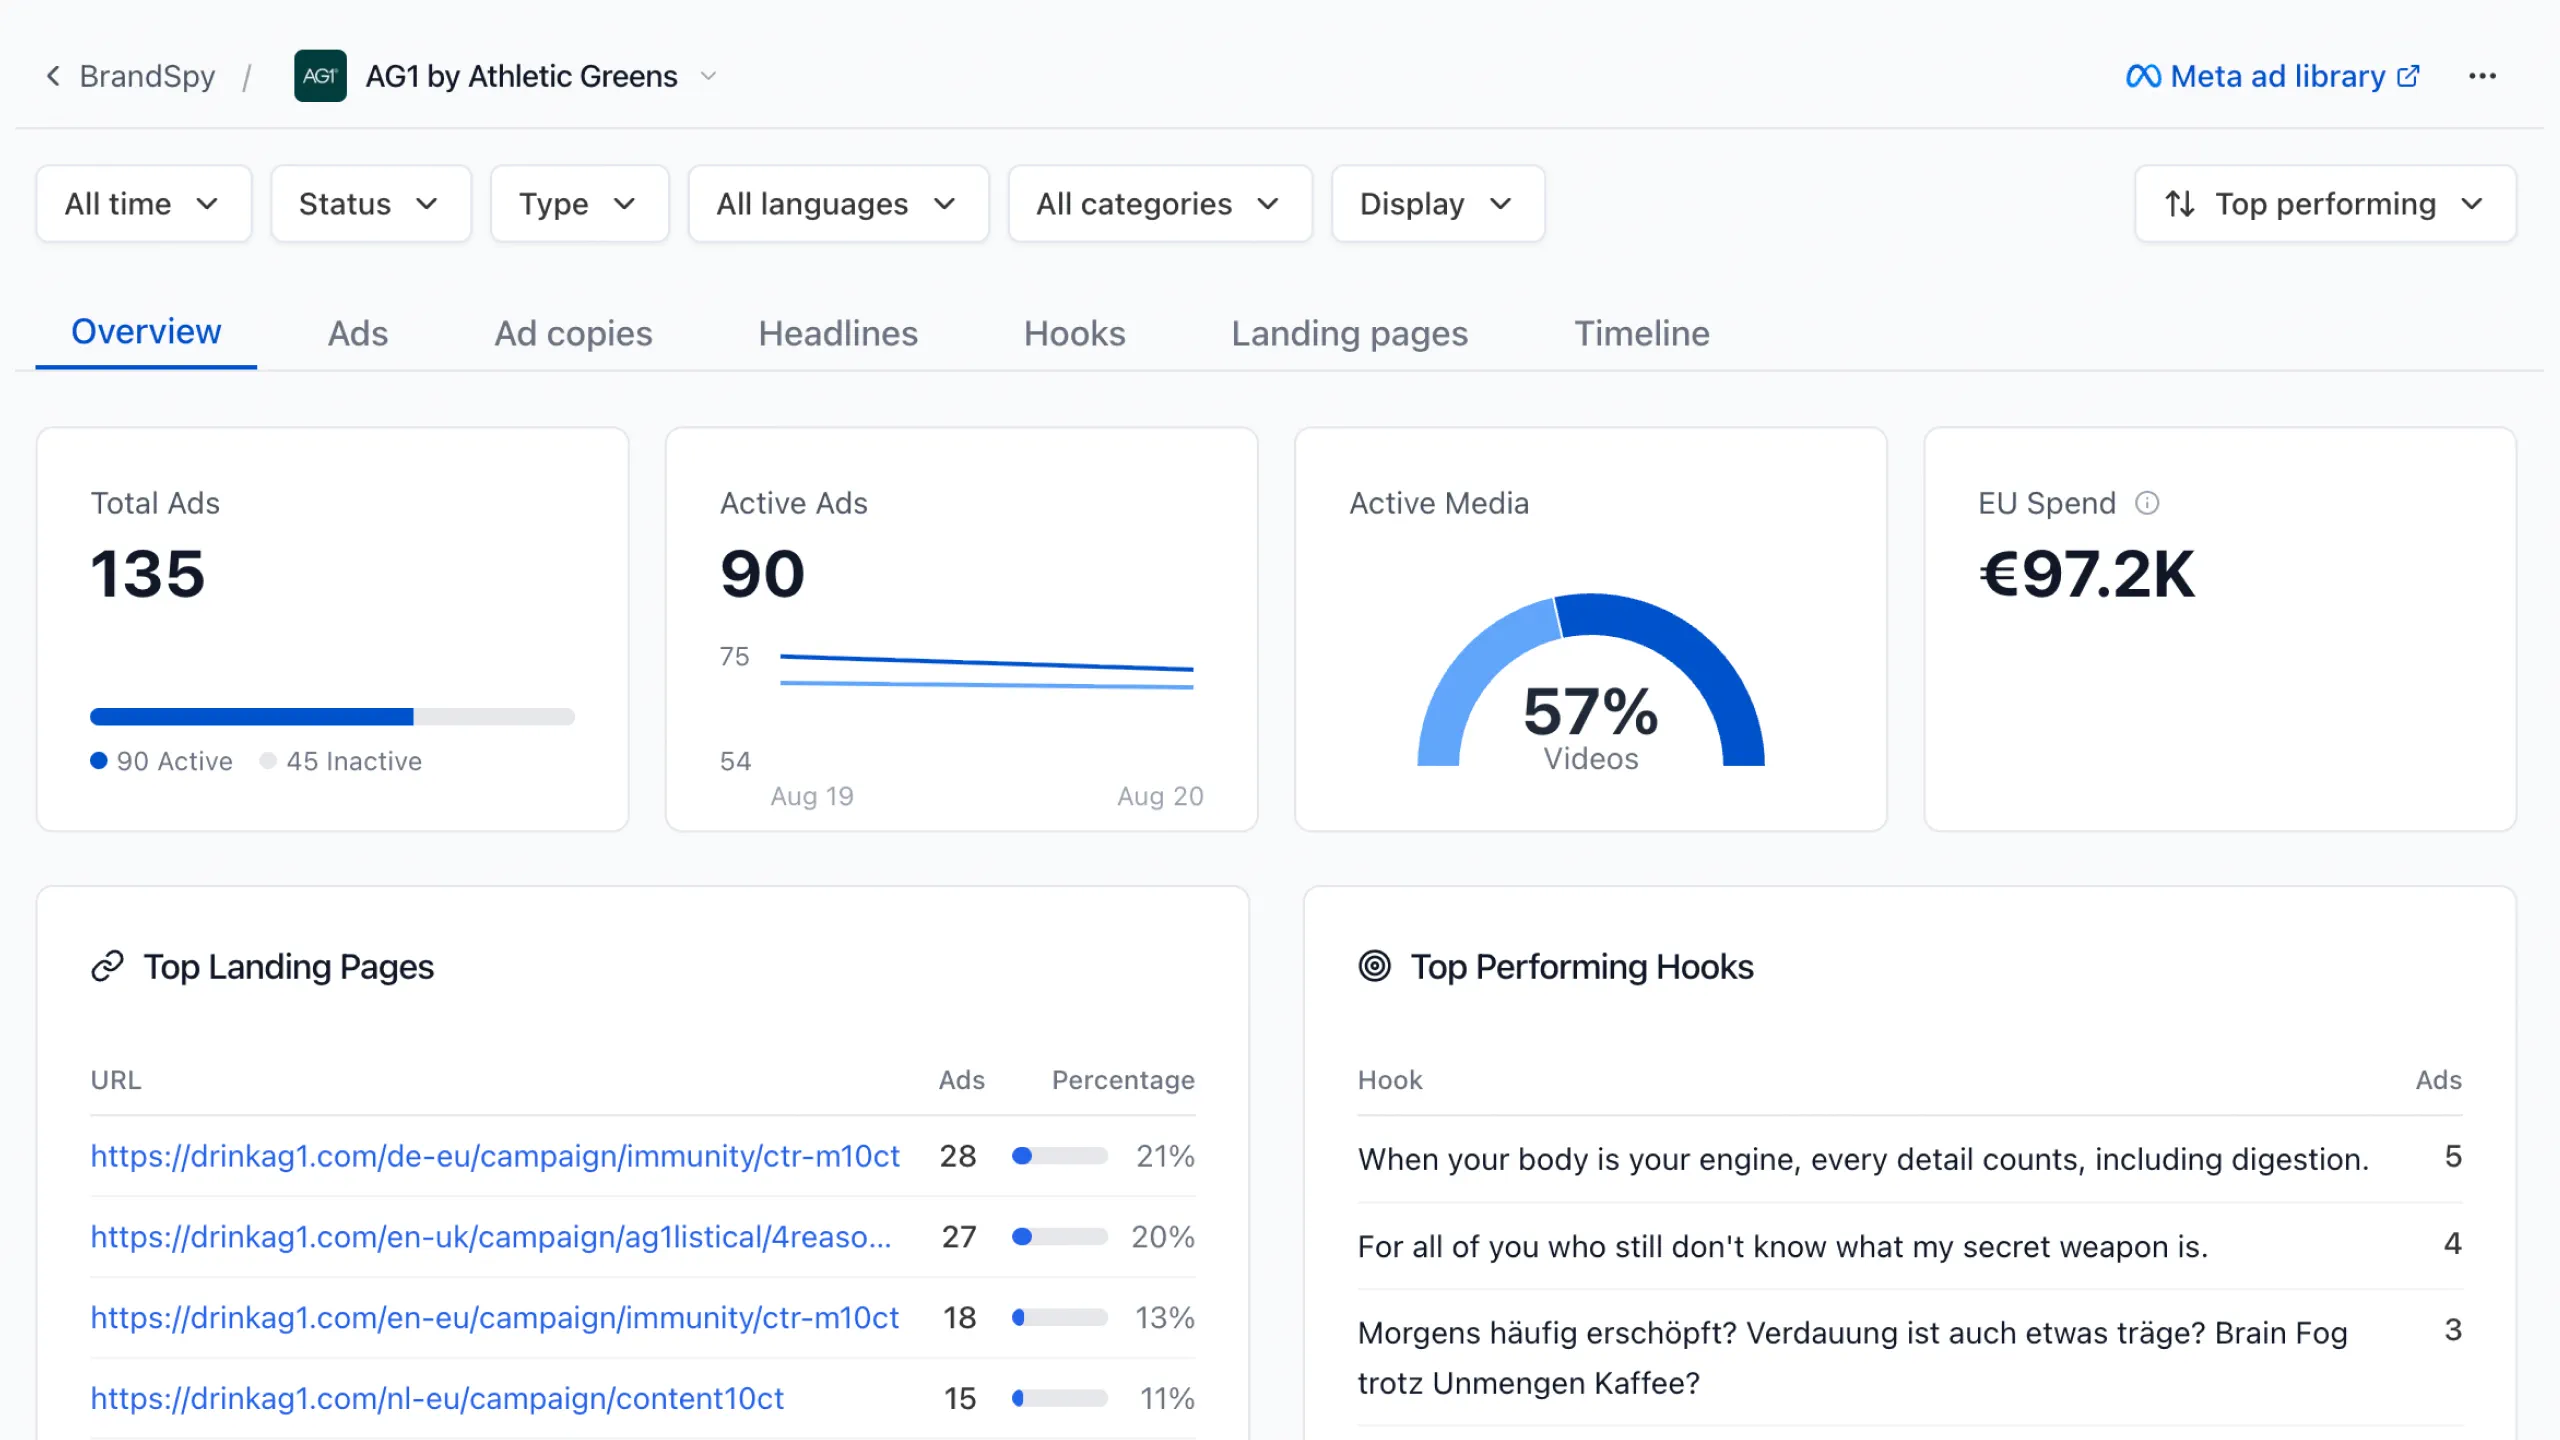The width and height of the screenshot is (2560, 1440).
Task: Open the All languages filter
Action: (838, 204)
